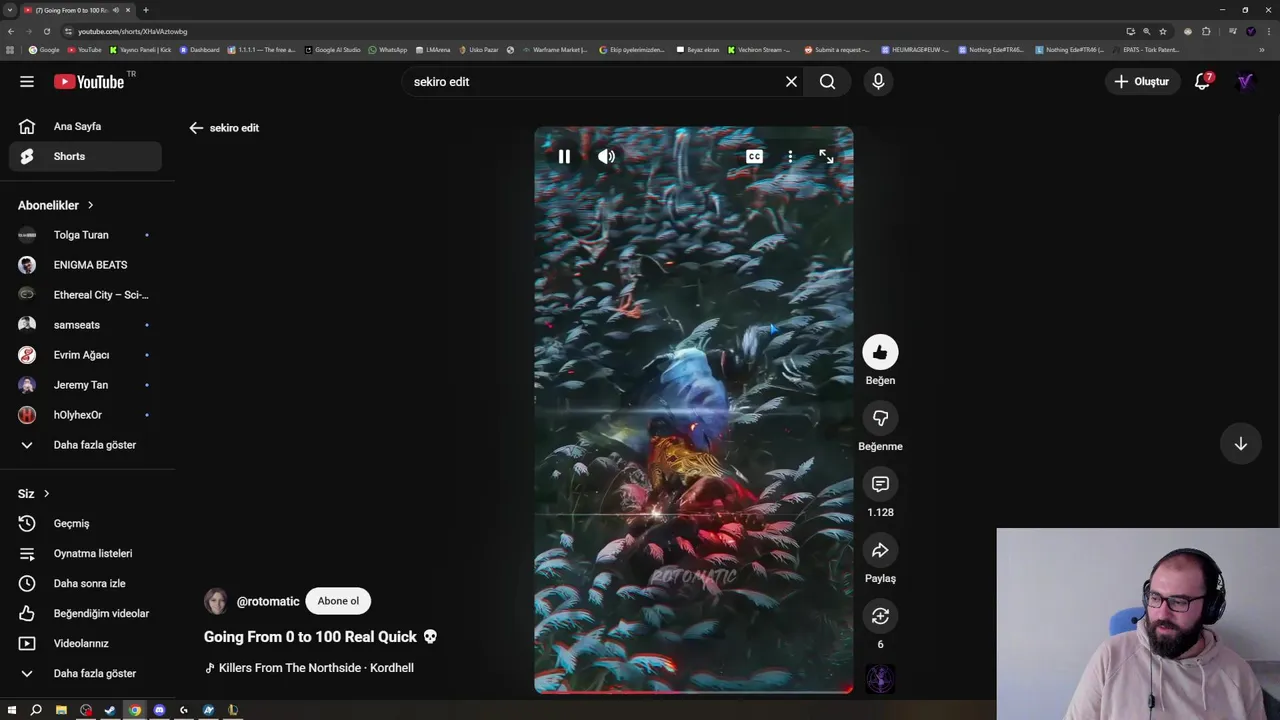Select Shorts in the sidebar

tap(86, 156)
